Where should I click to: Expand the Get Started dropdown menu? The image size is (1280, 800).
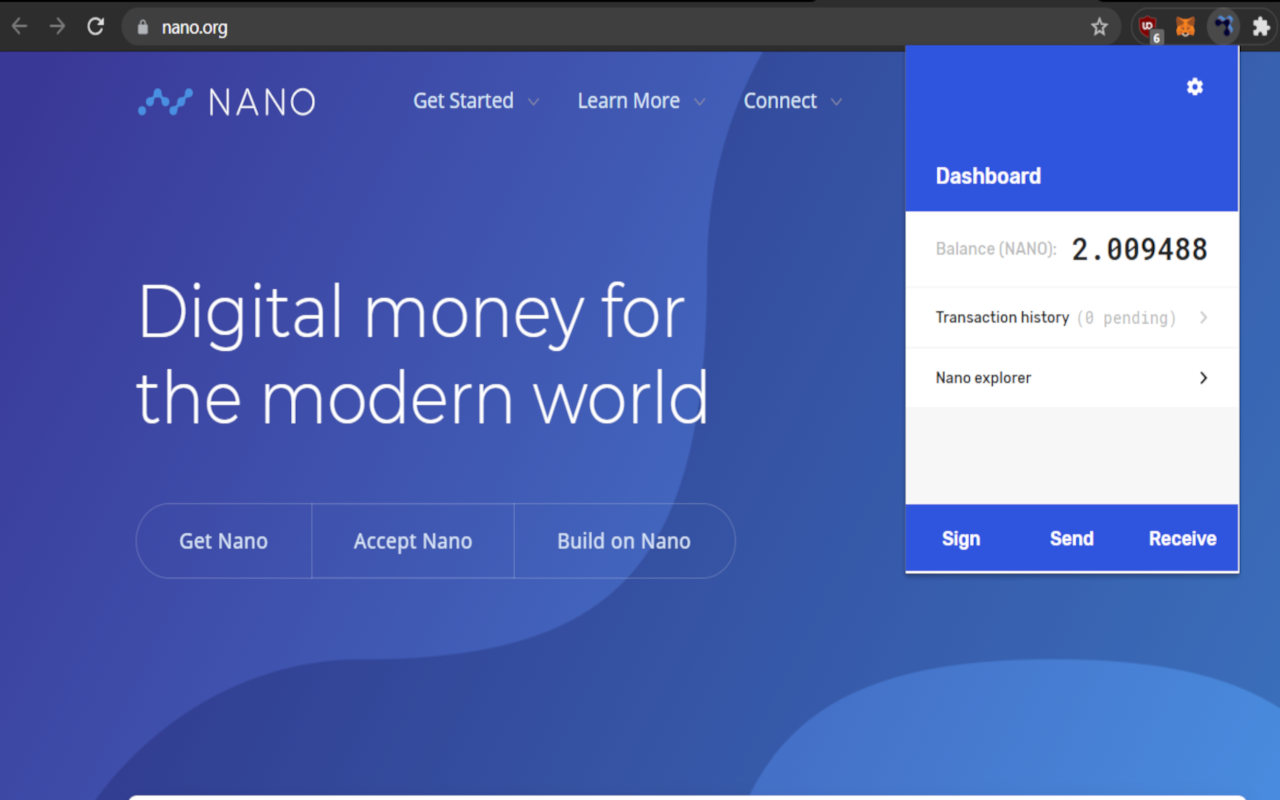[x=475, y=100]
